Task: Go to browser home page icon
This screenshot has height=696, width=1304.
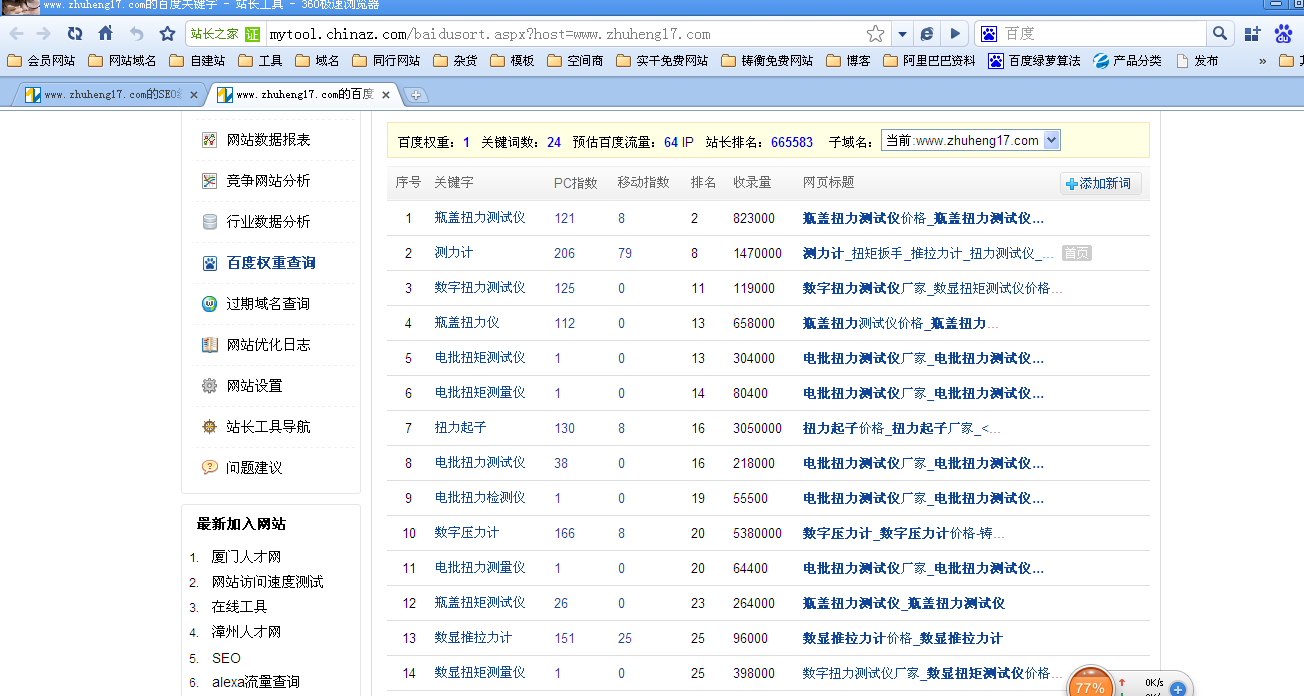Action: (106, 33)
